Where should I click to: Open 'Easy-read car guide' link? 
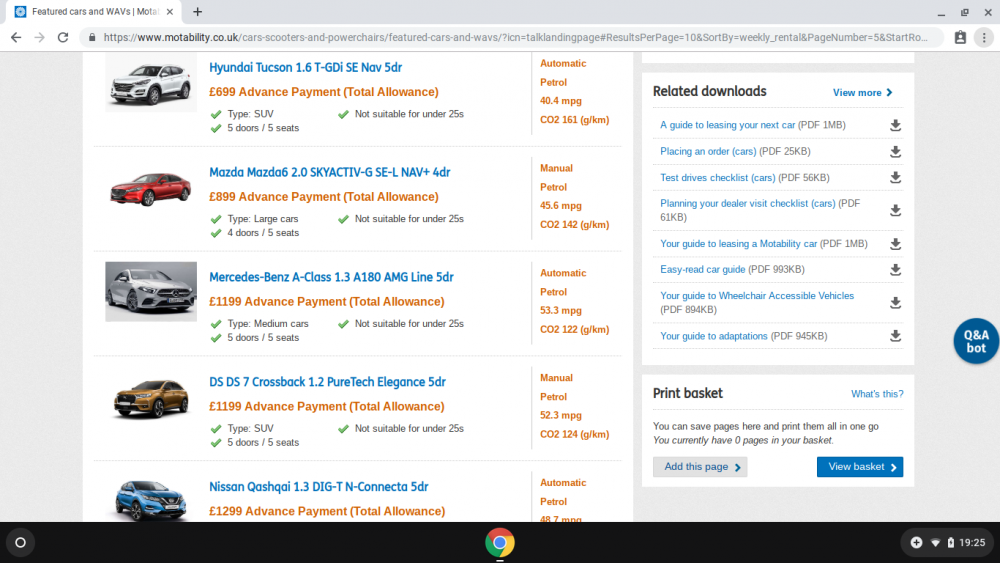[702, 270]
